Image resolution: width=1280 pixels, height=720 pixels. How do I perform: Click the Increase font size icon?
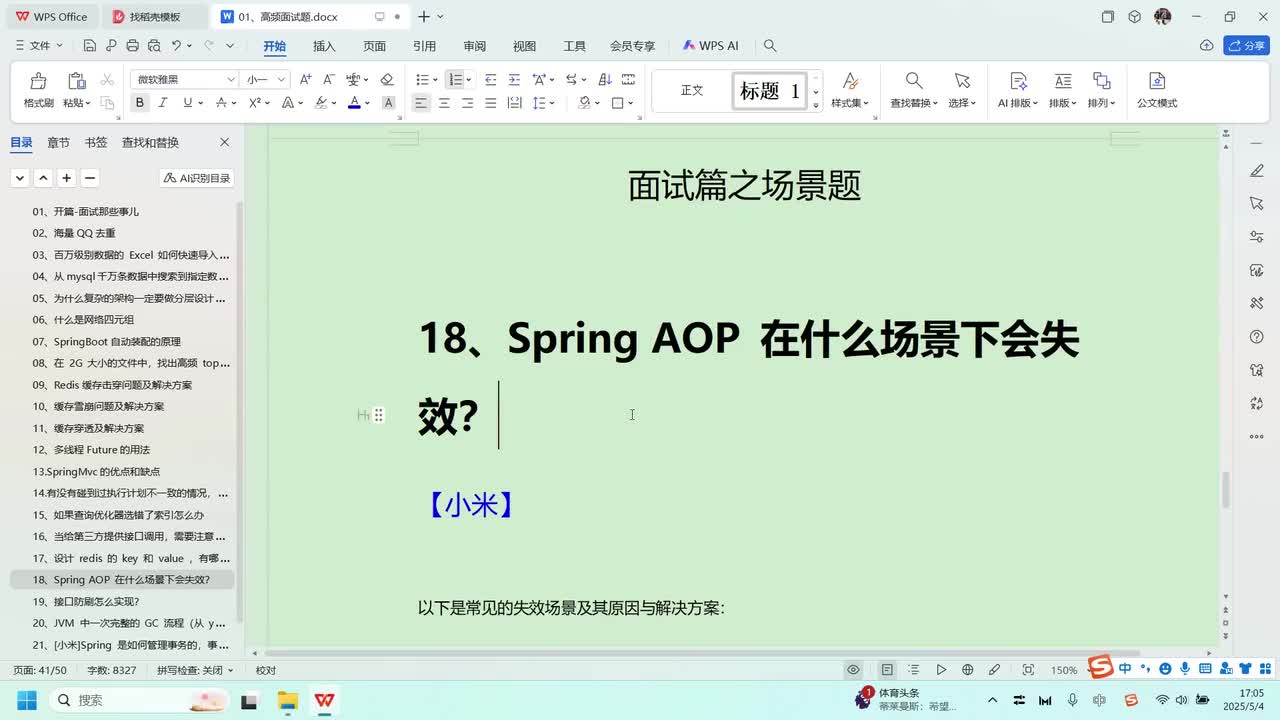pyautogui.click(x=305, y=79)
